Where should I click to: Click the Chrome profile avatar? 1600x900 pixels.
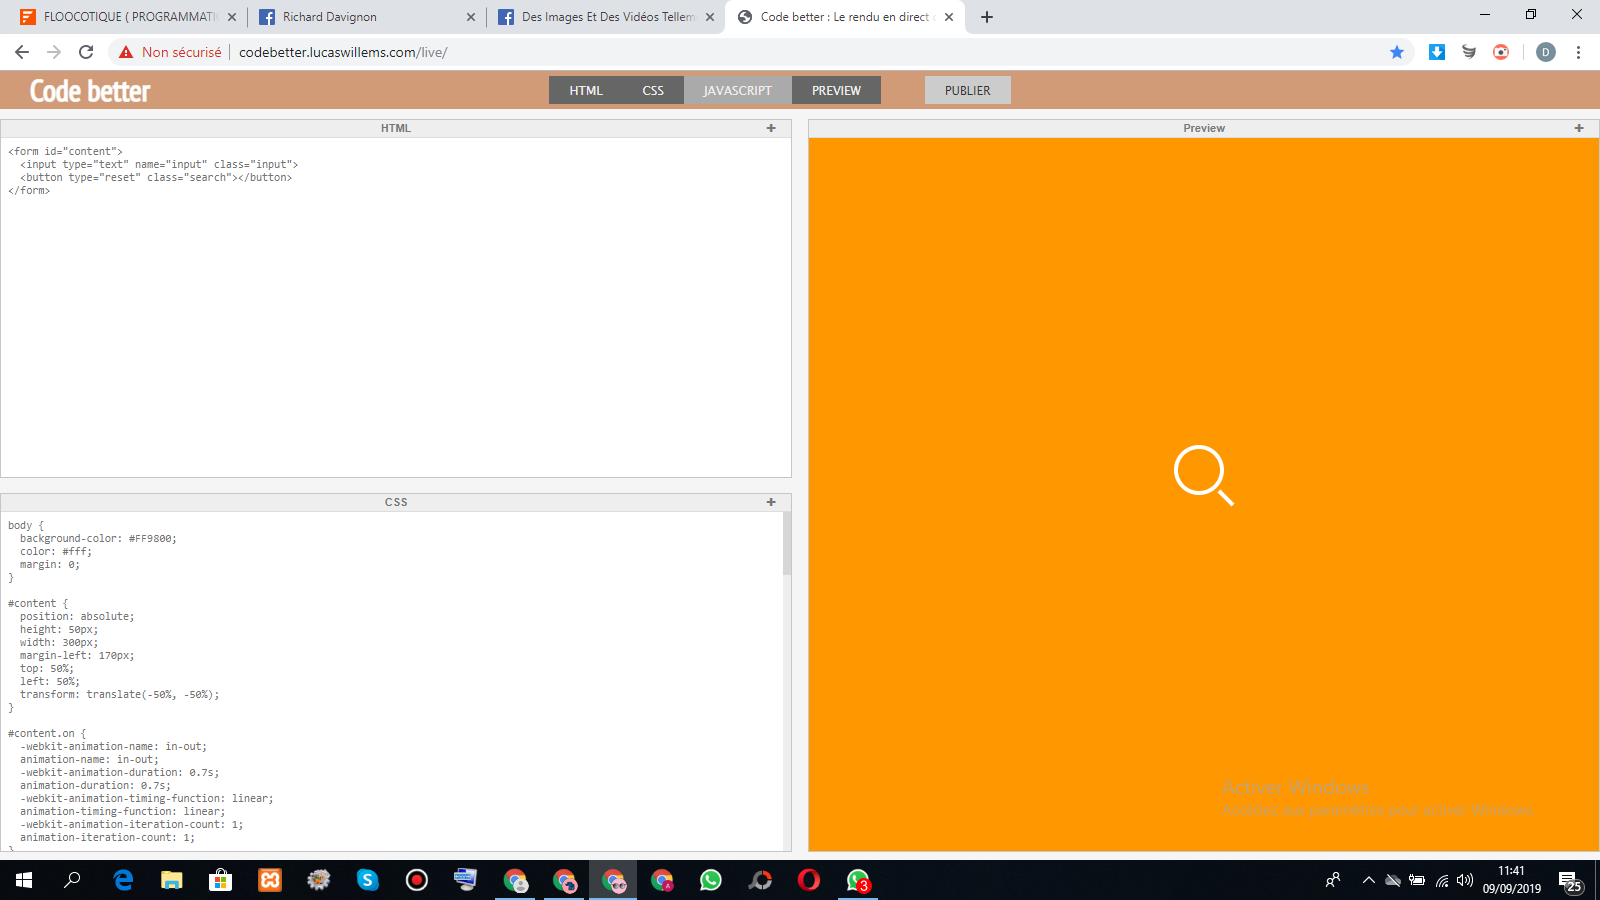pos(1545,52)
